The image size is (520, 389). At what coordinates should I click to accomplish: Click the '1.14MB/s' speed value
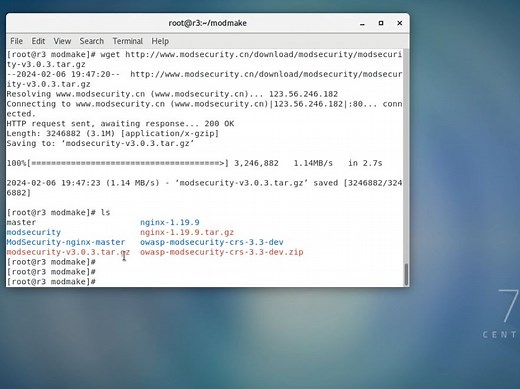click(313, 163)
